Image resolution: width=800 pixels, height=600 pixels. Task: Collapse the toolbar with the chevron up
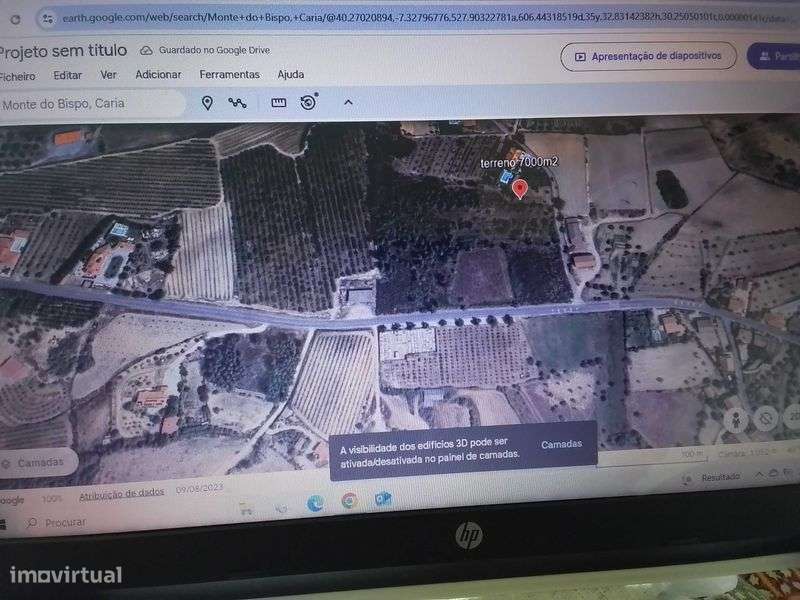(x=348, y=102)
